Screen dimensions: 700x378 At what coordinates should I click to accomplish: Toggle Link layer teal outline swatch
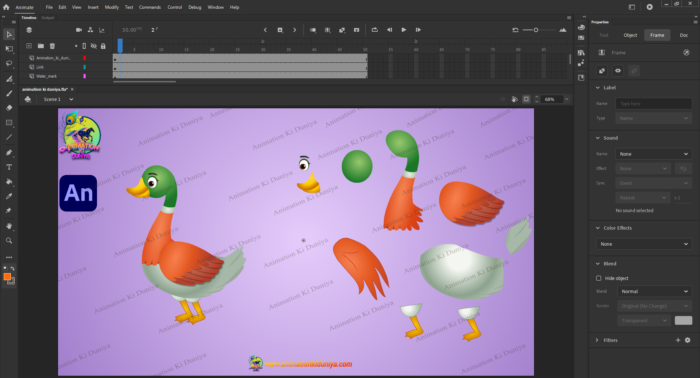(84, 67)
